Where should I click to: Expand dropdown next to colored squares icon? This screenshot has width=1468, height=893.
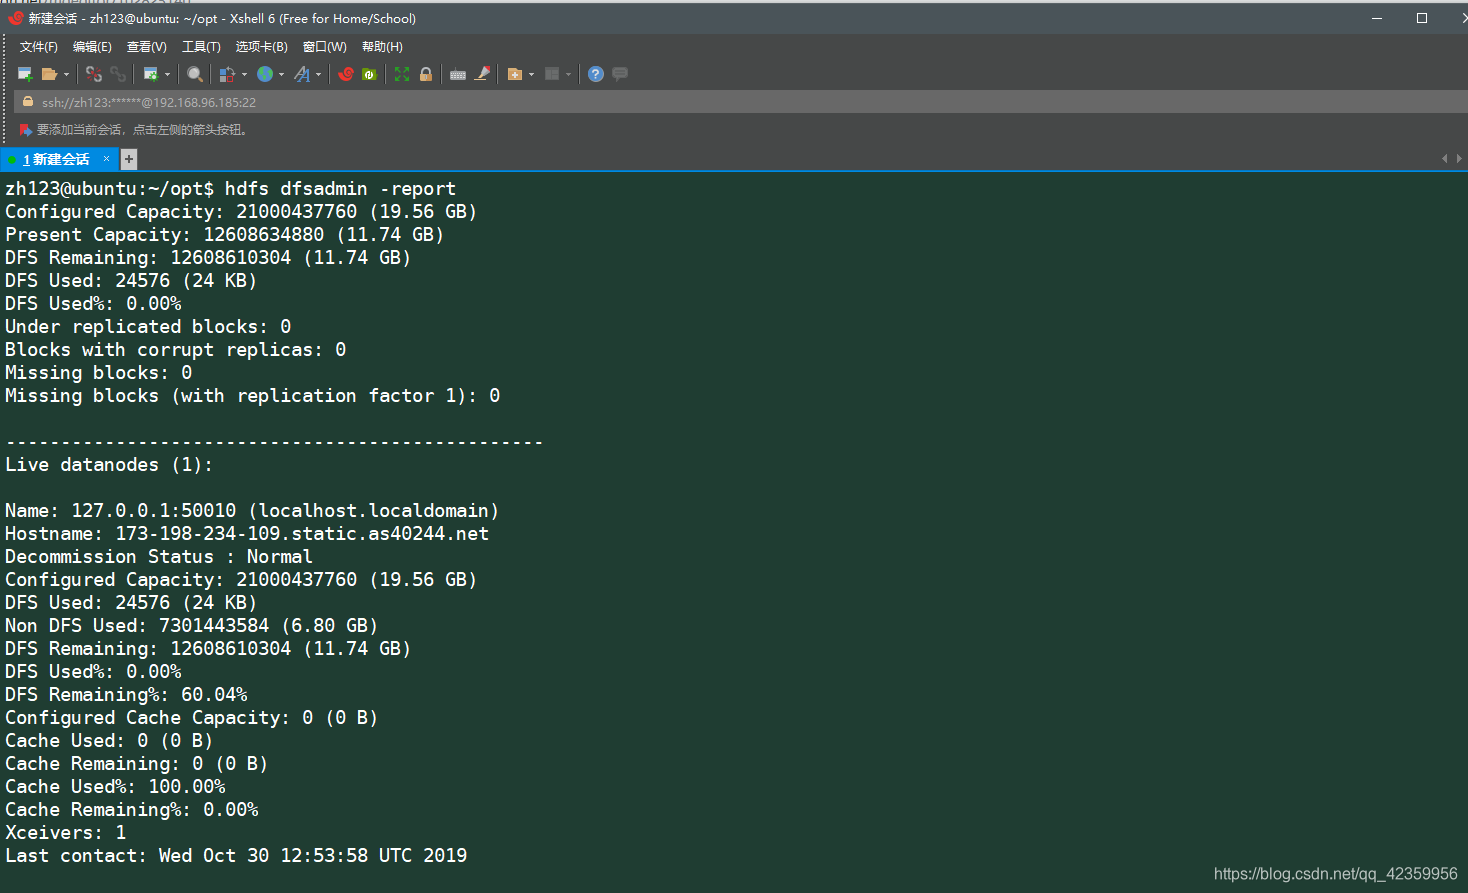point(244,74)
